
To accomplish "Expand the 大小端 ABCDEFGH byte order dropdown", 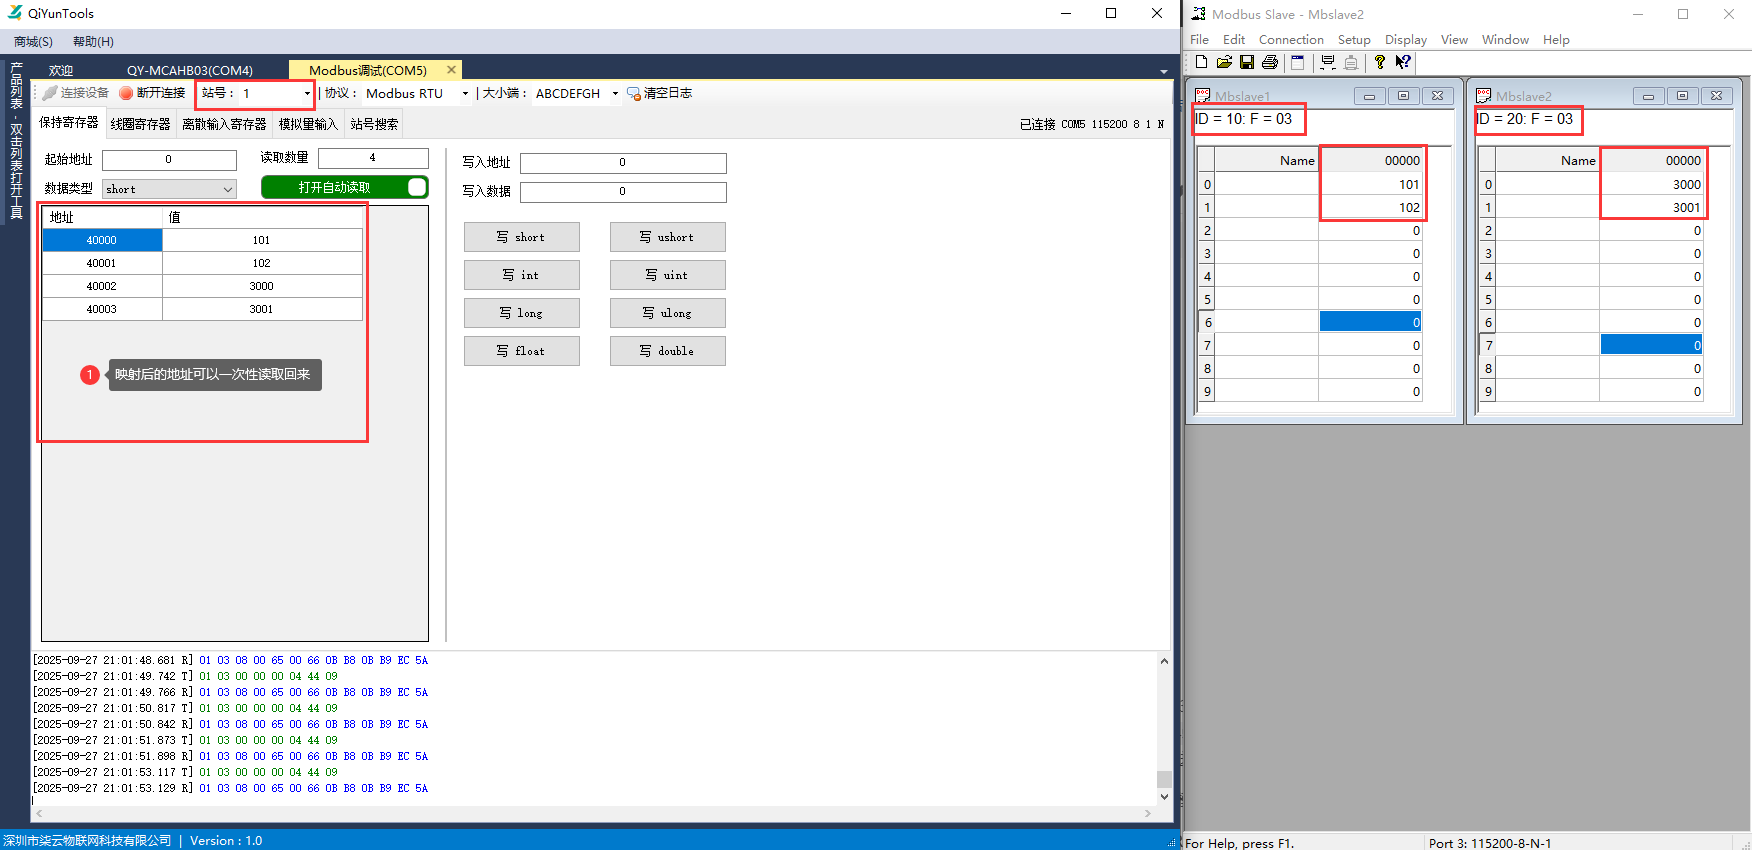I will tap(615, 93).
